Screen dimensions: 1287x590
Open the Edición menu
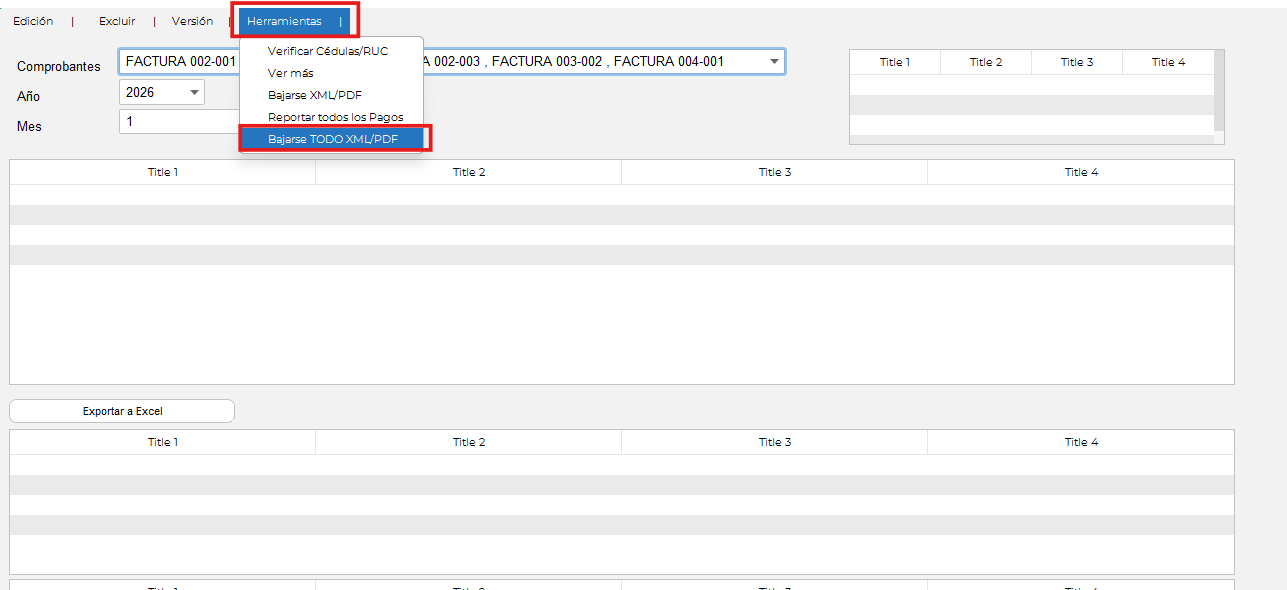coord(33,21)
